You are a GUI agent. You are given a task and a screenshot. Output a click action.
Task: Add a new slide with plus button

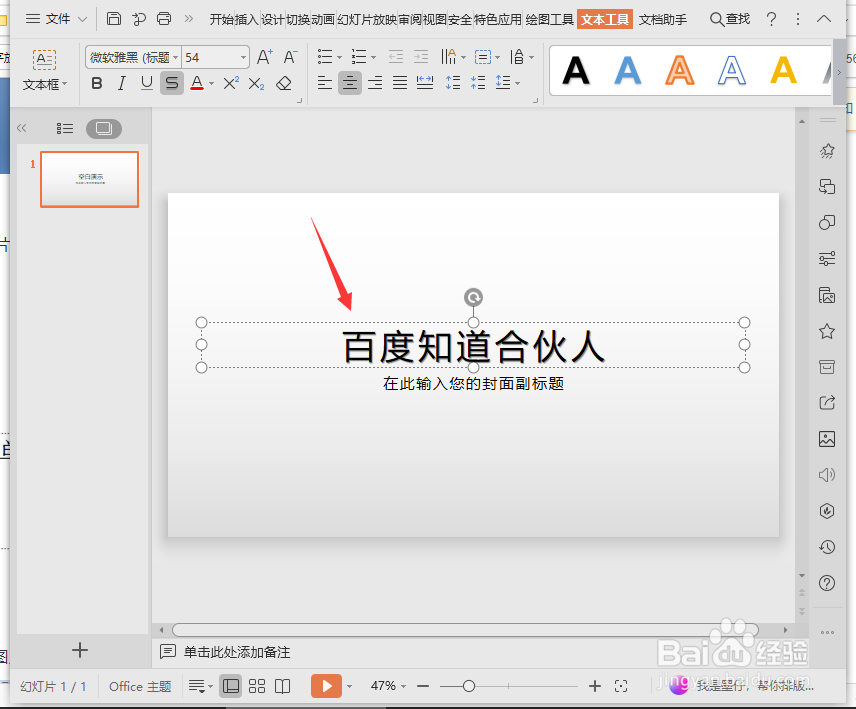[80, 650]
